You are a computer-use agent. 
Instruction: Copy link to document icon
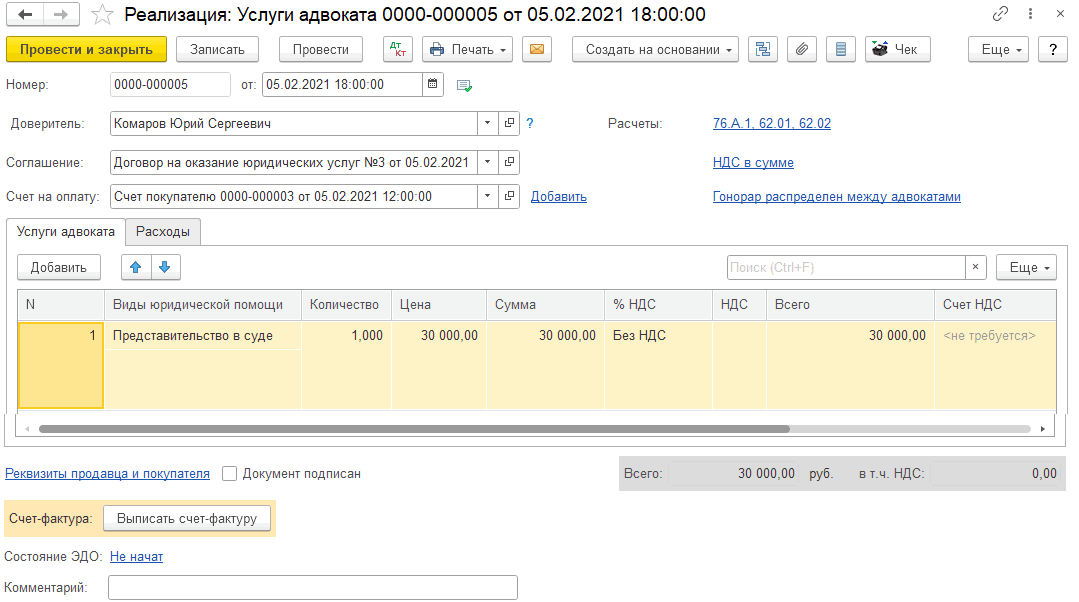pyautogui.click(x=1000, y=15)
